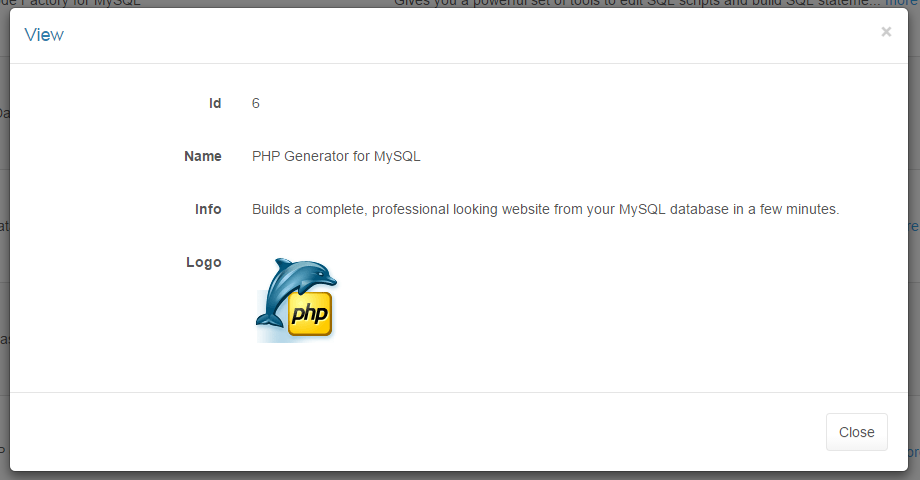Click the X icon in the View dialog header
920x480 pixels.
(x=885, y=32)
